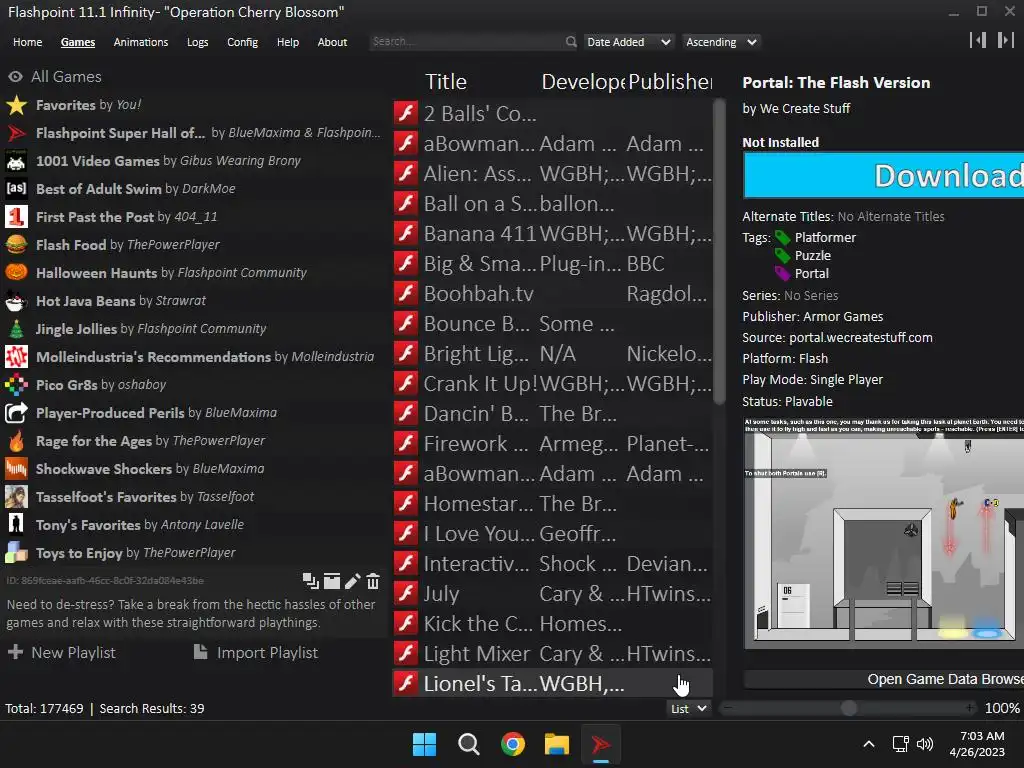Select the Toys to Enjoy blocks icon
Viewport: 1024px width, 768px height.
coord(16,552)
